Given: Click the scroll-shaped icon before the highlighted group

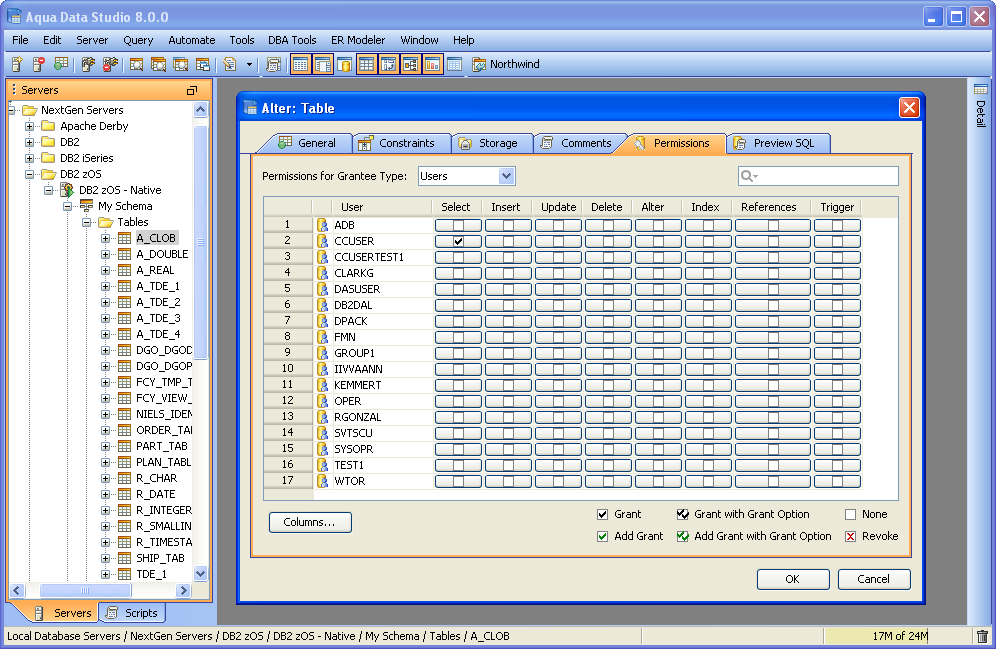Looking at the screenshot, I should coord(274,64).
